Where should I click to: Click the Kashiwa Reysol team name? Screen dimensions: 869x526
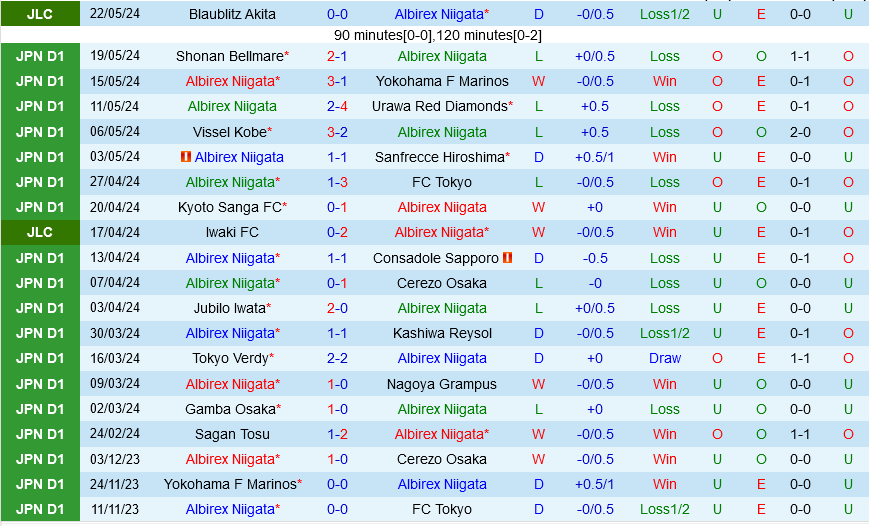pyautogui.click(x=442, y=333)
